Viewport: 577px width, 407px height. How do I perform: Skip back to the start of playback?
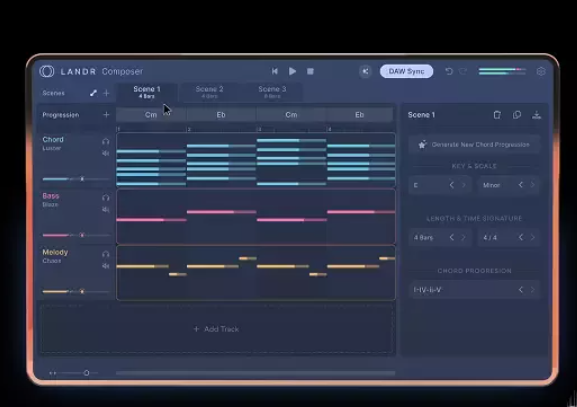click(x=275, y=71)
